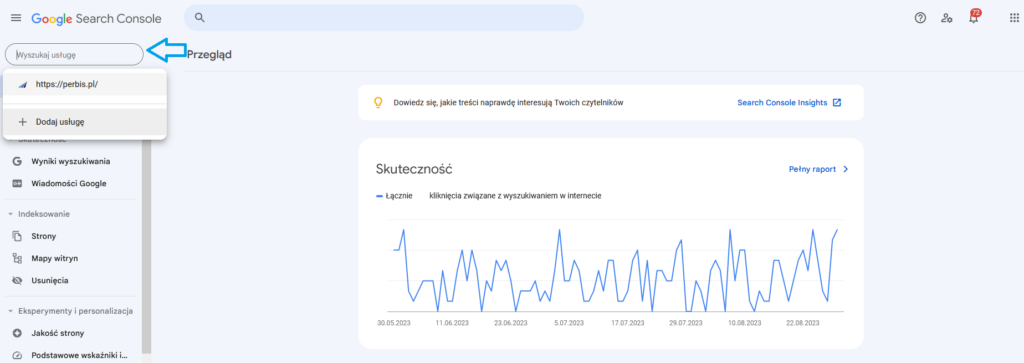This screenshot has height=363, width=1024.
Task: Click the Wyszukaj usługę property search field
Action: point(74,55)
